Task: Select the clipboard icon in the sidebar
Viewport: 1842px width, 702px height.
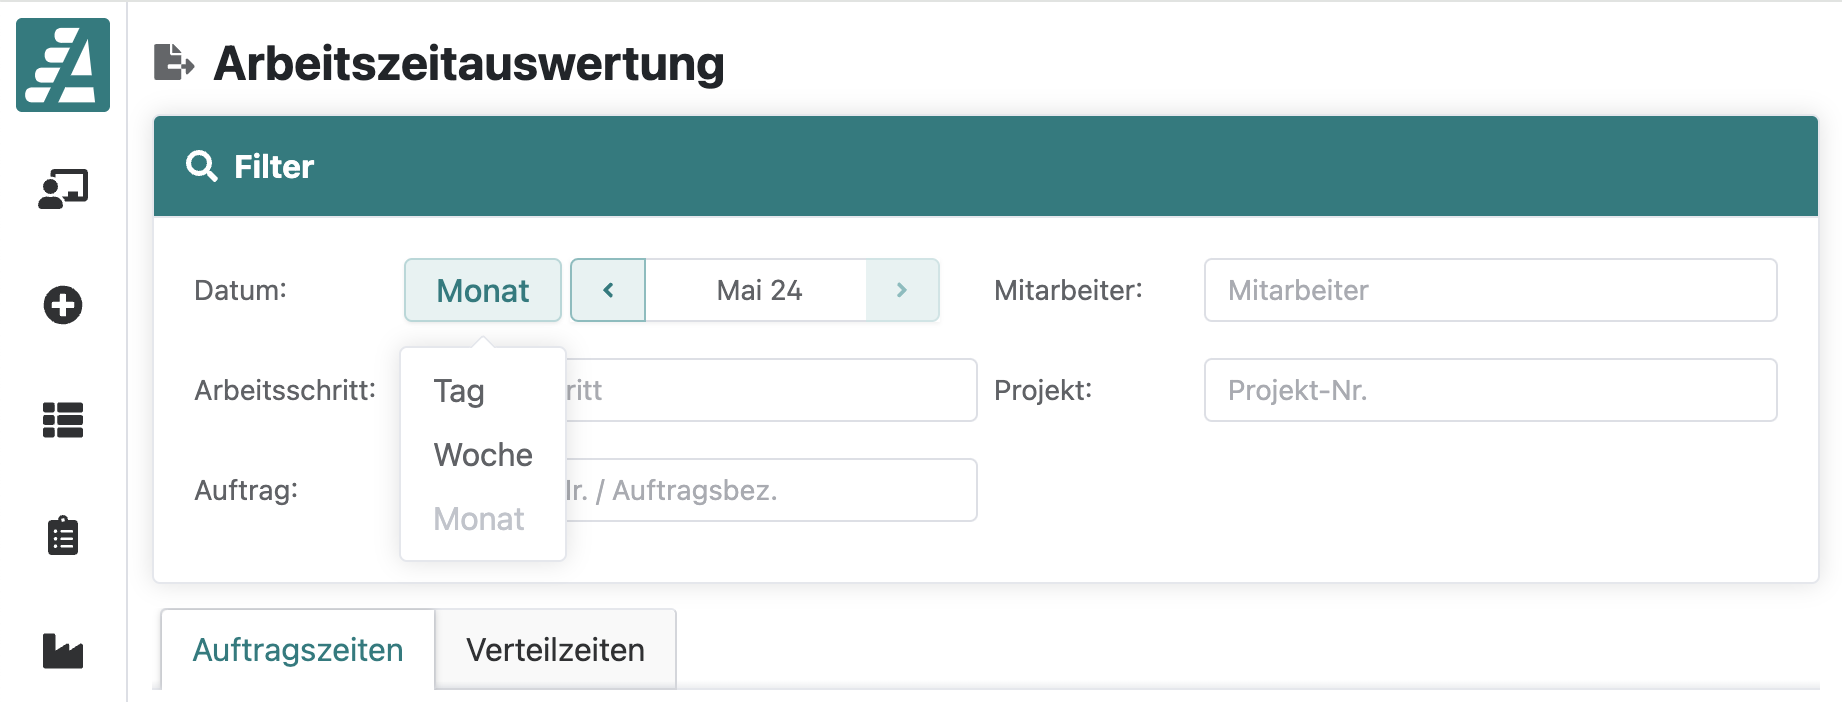Action: coord(62,536)
